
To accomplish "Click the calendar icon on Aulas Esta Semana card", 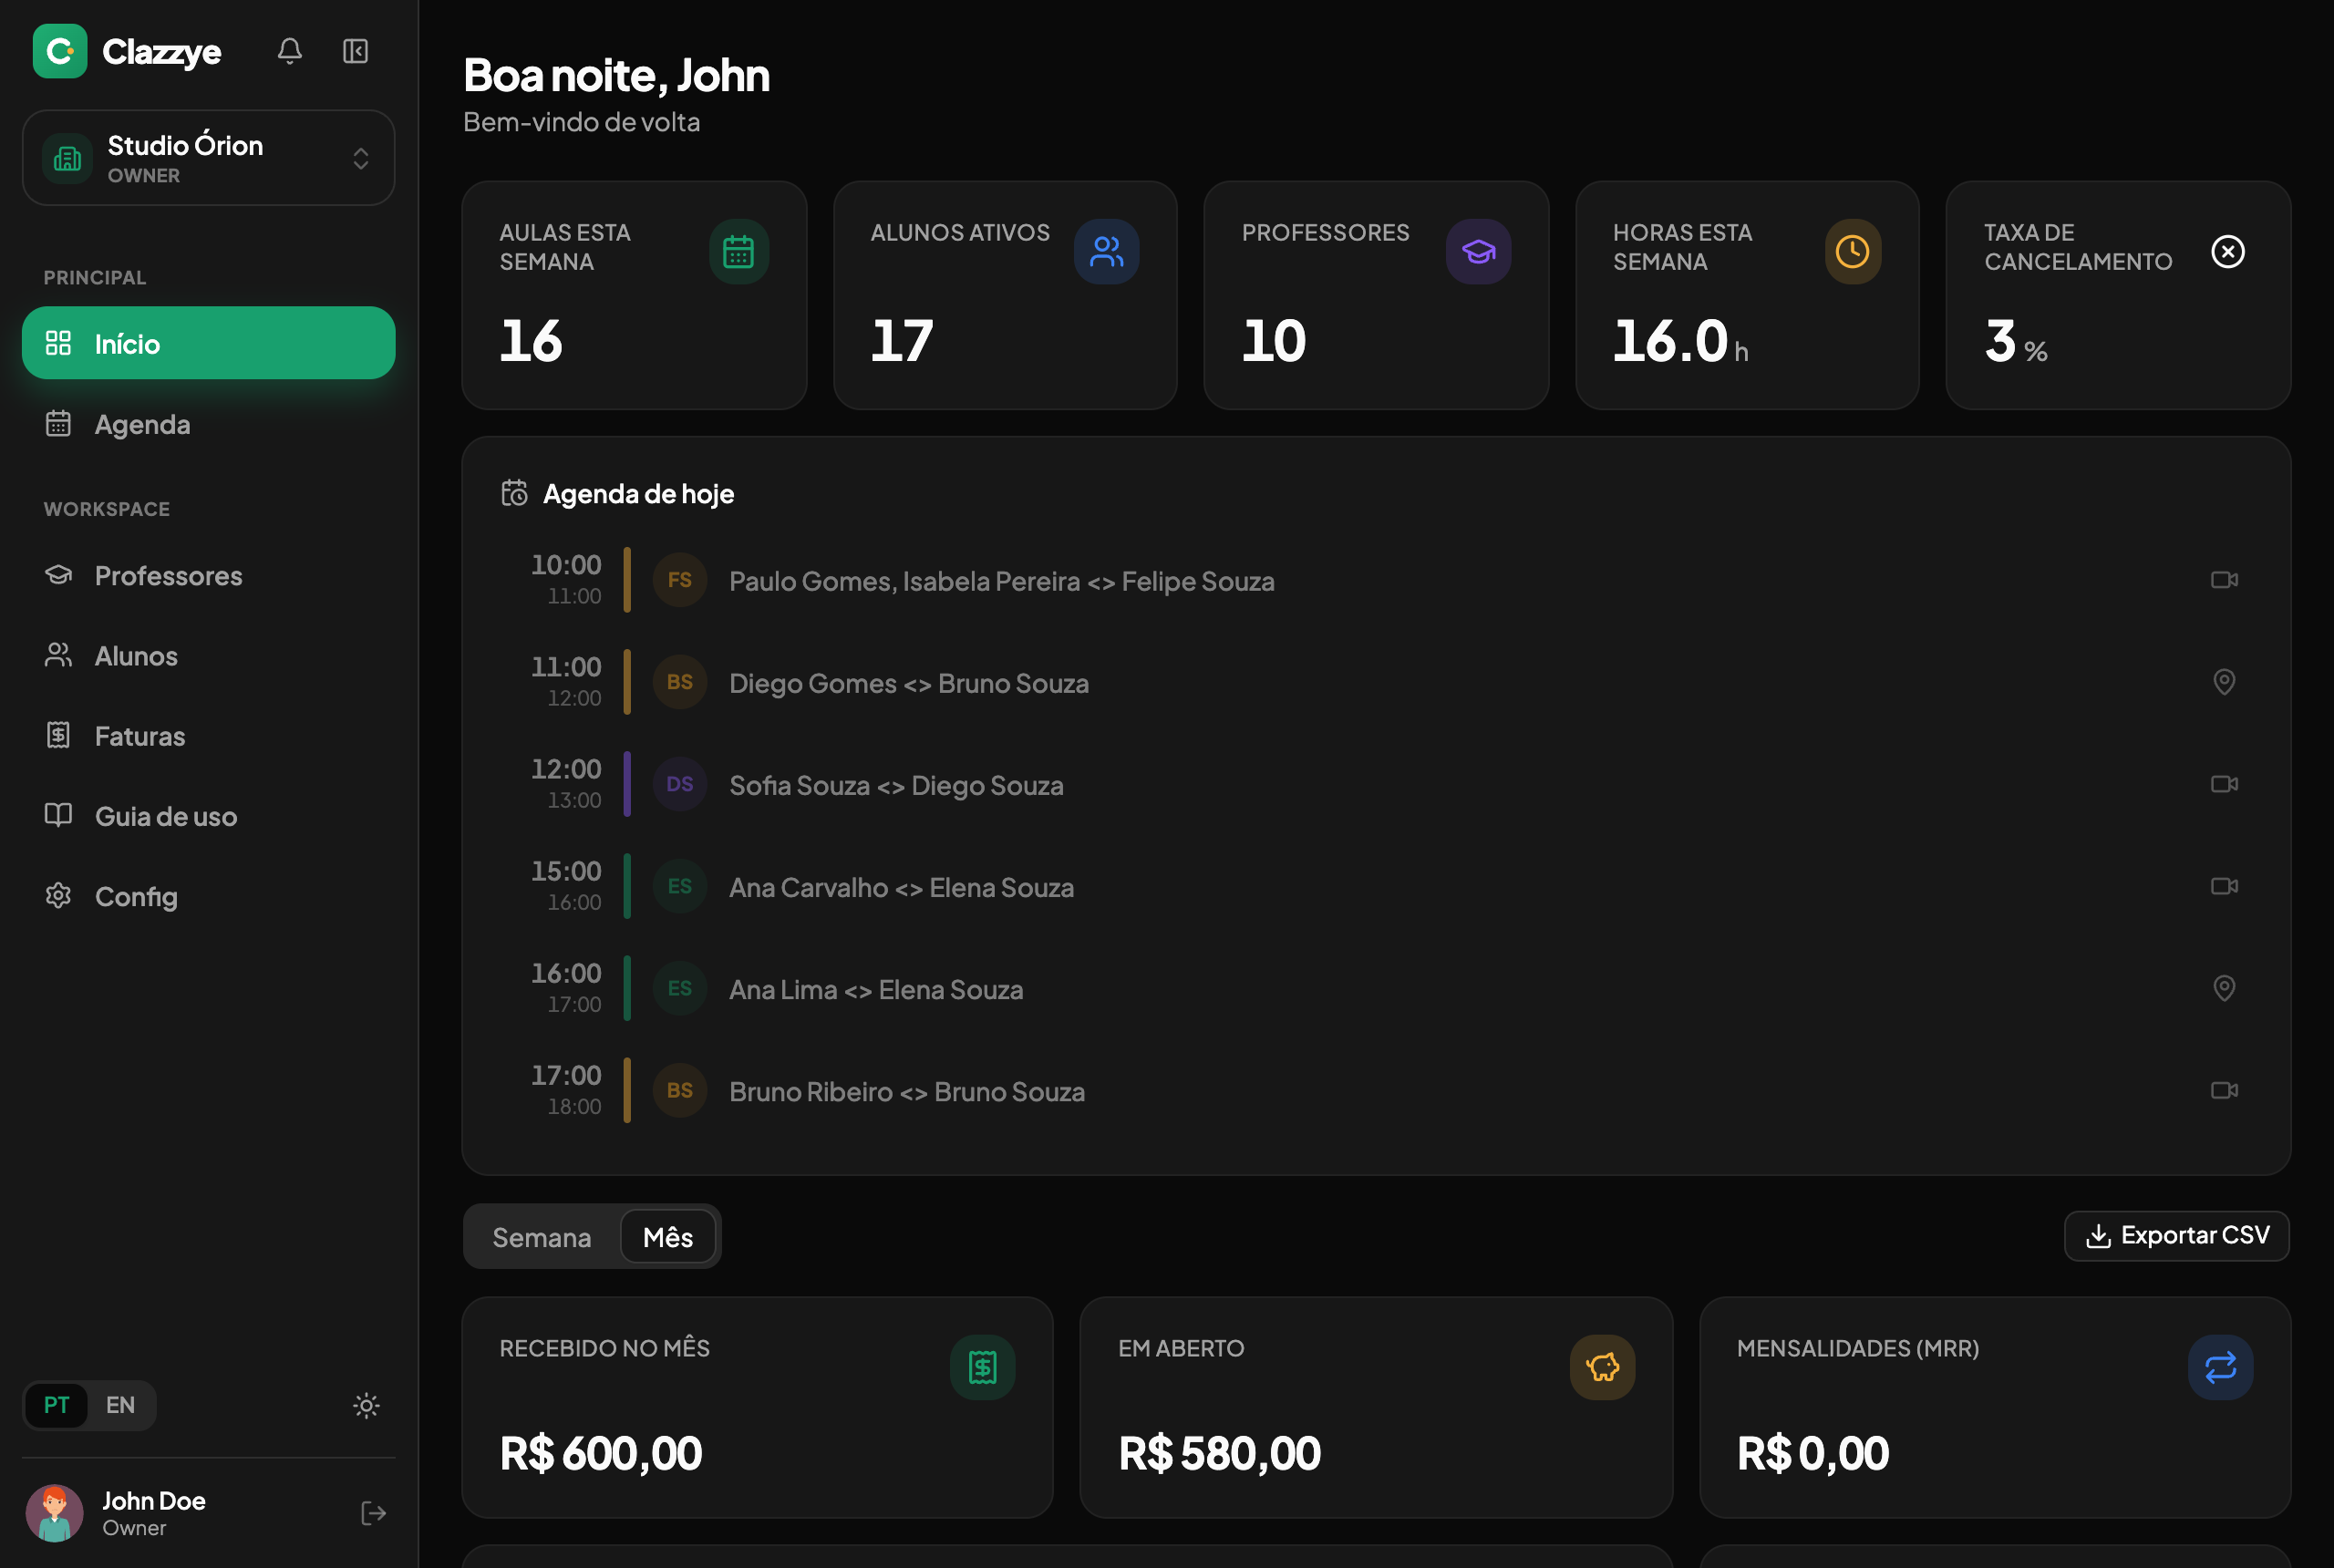I will 738,251.
